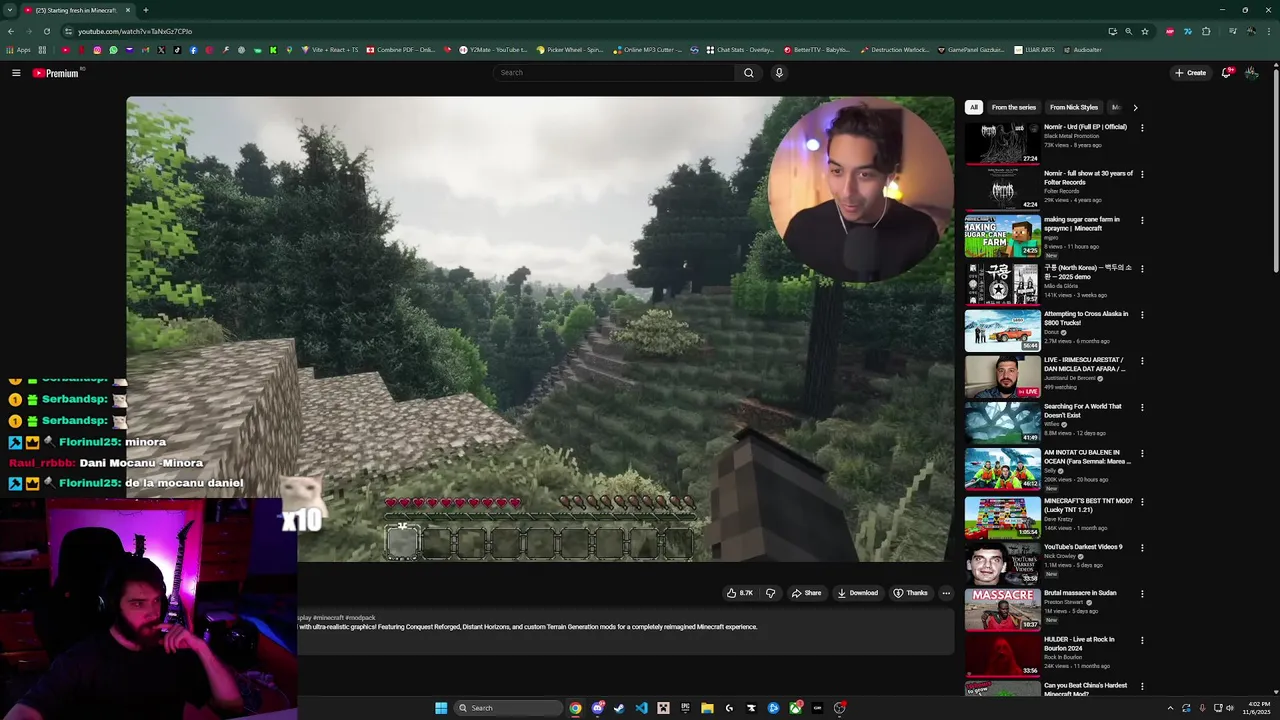Open options for Brutal massacre video
Viewport: 1280px width, 720px height.
[x=1142, y=594]
